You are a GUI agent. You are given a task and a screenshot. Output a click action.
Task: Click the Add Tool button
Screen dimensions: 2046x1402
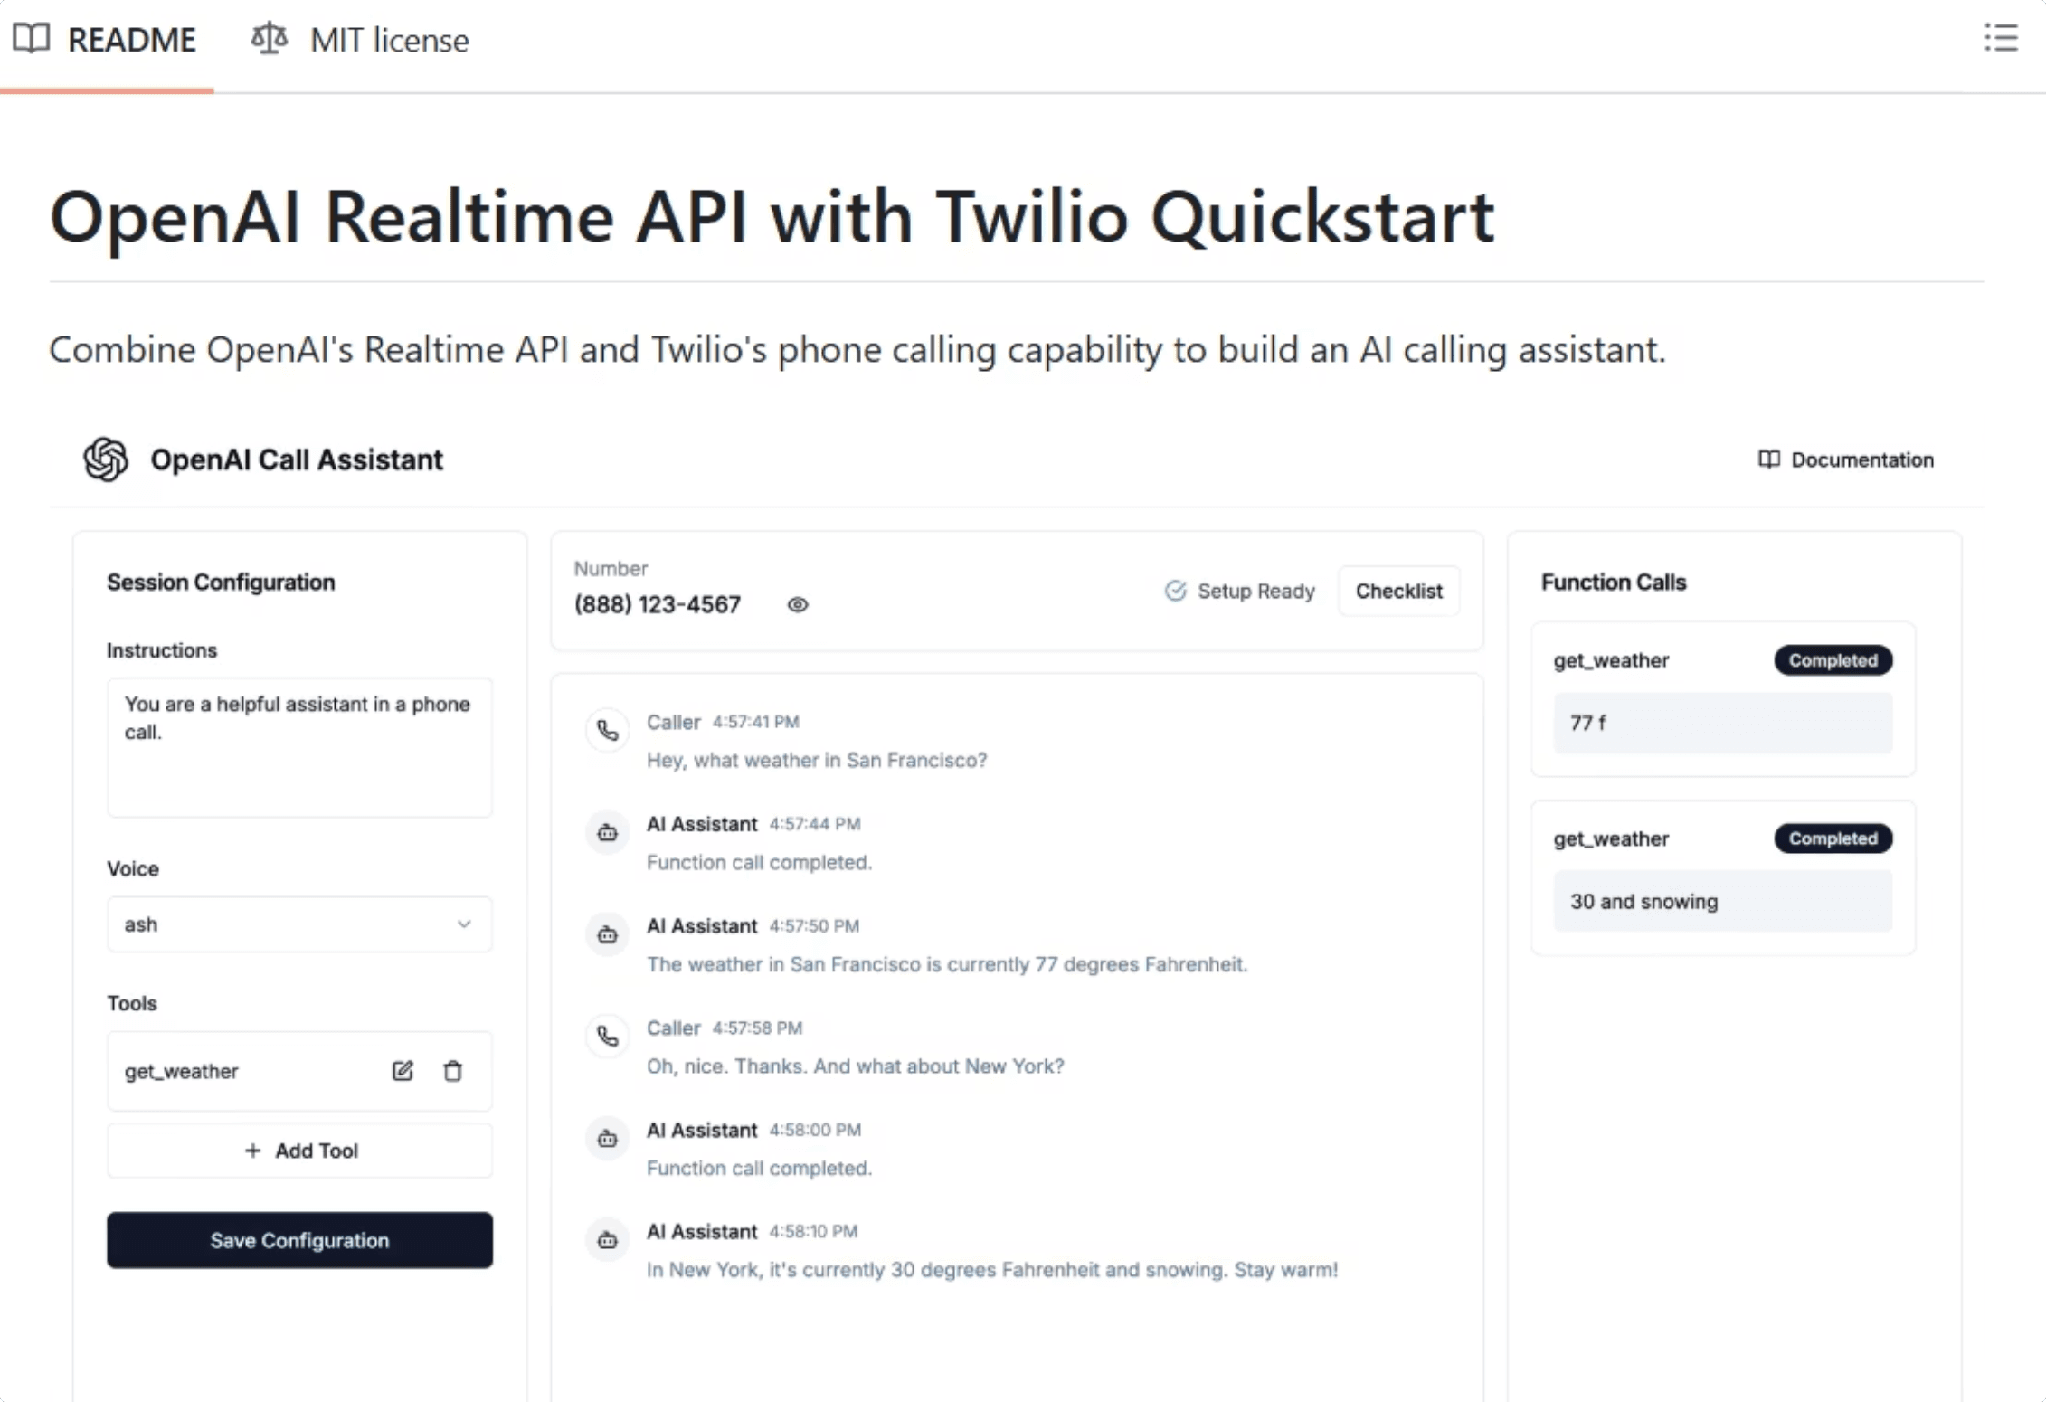[300, 1150]
